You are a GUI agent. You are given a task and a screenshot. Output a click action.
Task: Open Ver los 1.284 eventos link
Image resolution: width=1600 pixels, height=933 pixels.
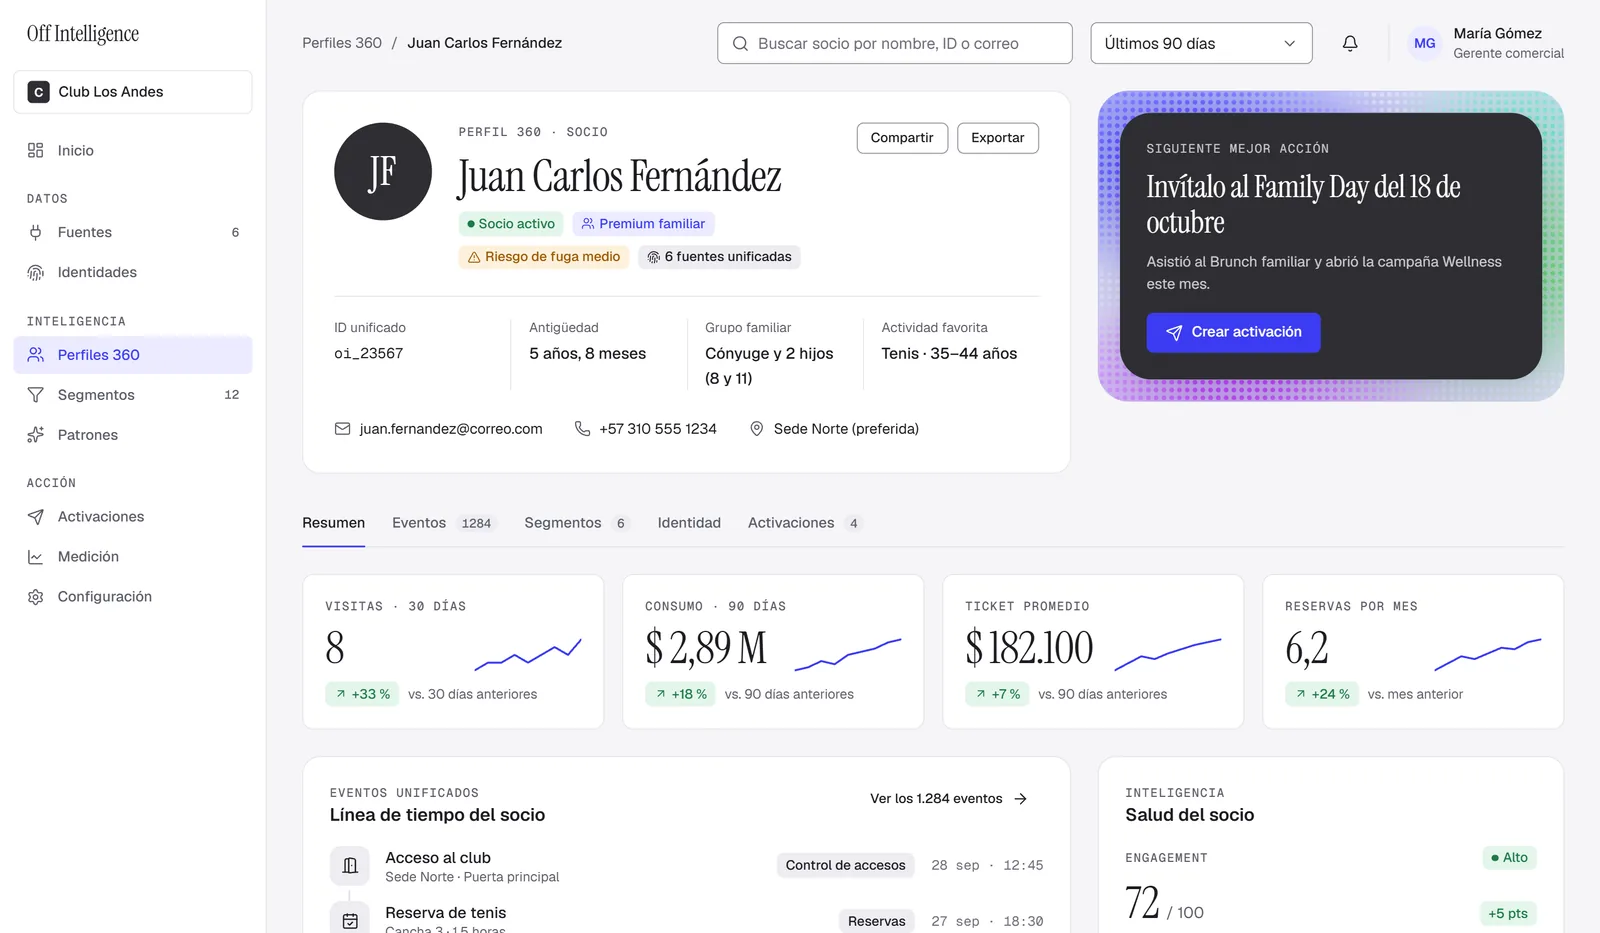(949, 799)
